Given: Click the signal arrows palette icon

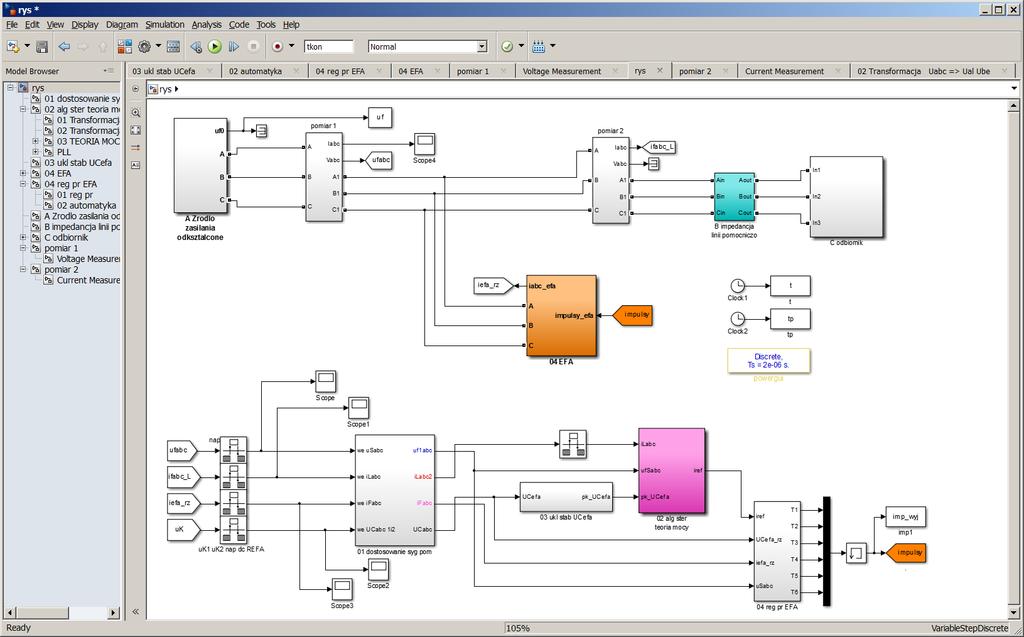Looking at the screenshot, I should click(x=135, y=148).
